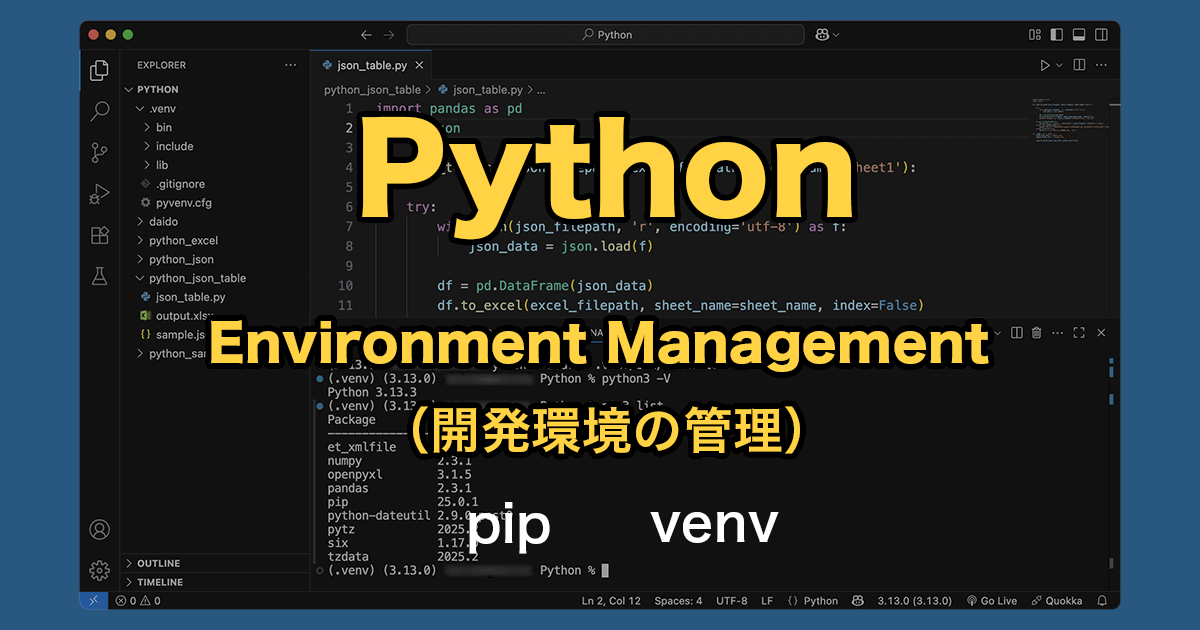
Task: Open run options dropdown arrow beside play button
Action: [x=1059, y=65]
